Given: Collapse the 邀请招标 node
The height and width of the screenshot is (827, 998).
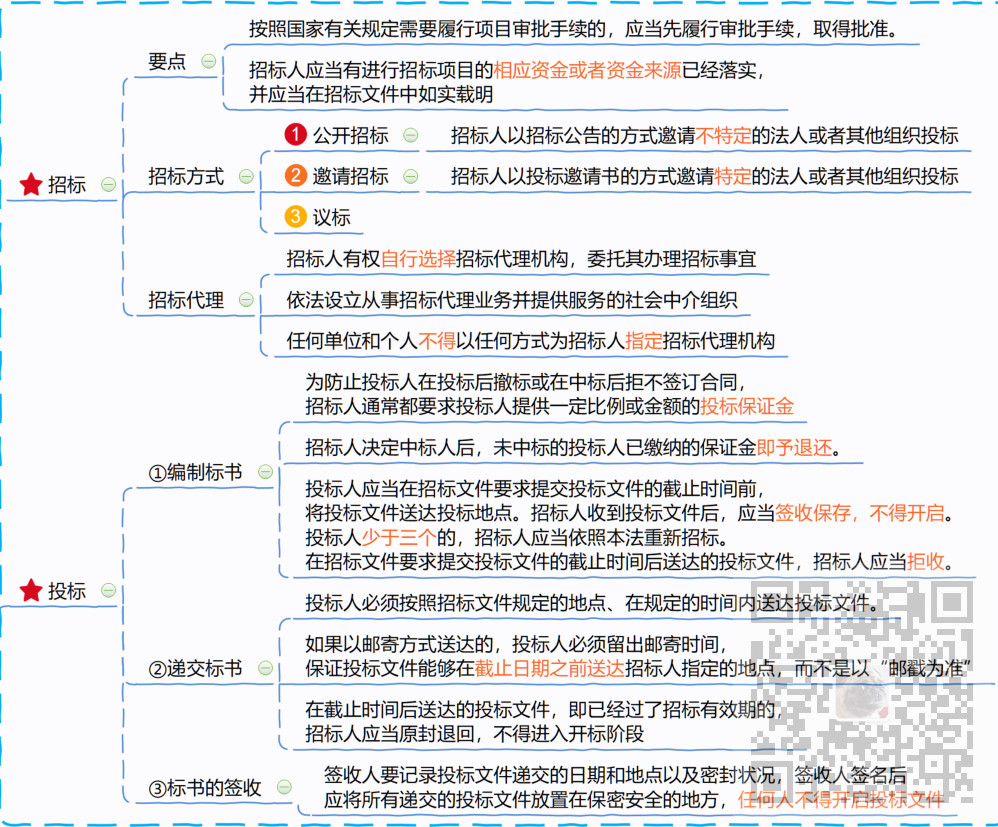Looking at the screenshot, I should [411, 176].
